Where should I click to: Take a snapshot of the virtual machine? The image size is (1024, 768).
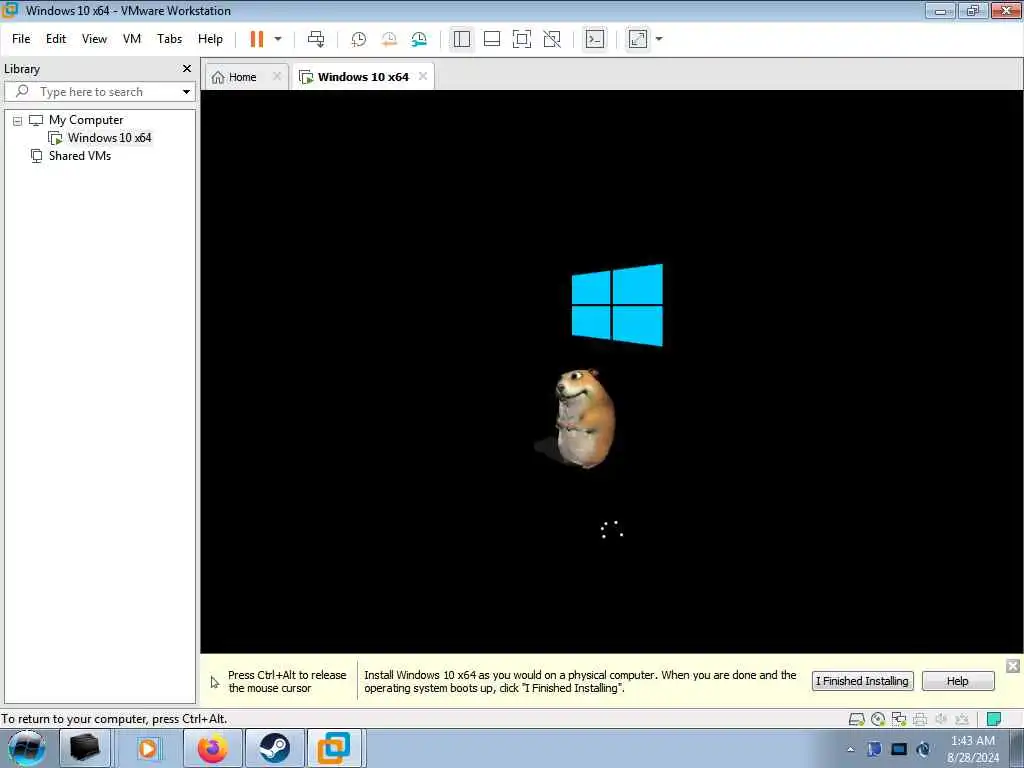tap(359, 39)
